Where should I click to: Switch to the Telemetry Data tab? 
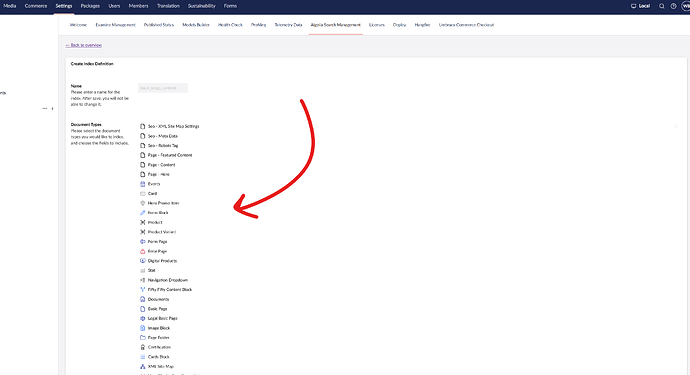[288, 25]
